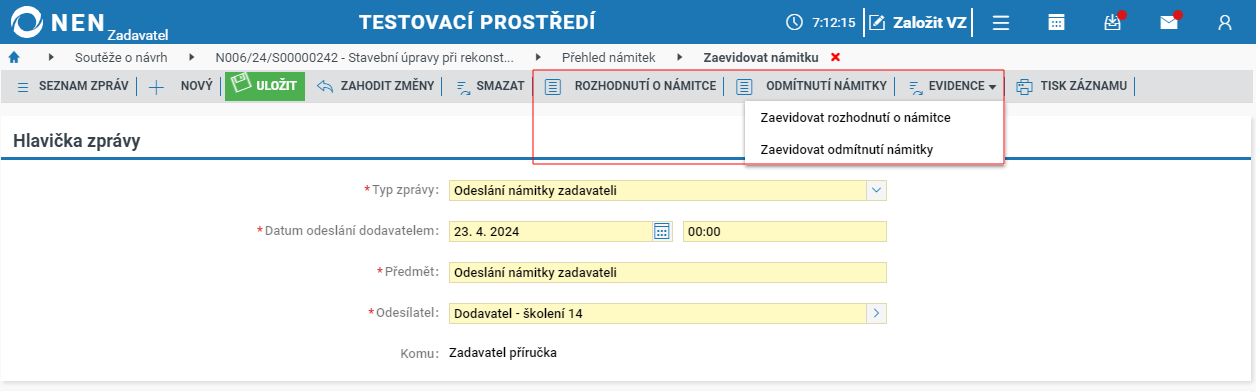Open the mail envelope icon
This screenshot has height=392, width=1256.
tap(1169, 22)
